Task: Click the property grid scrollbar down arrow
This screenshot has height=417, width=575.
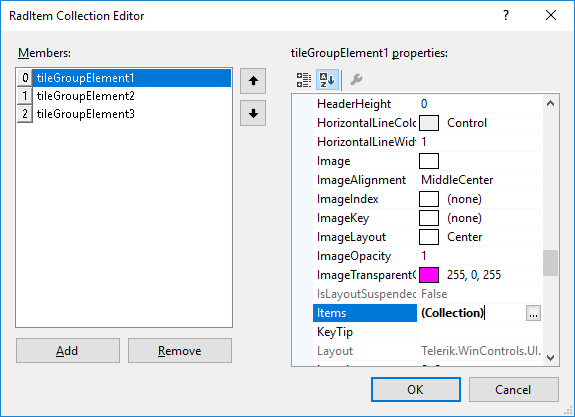Action: [550, 358]
